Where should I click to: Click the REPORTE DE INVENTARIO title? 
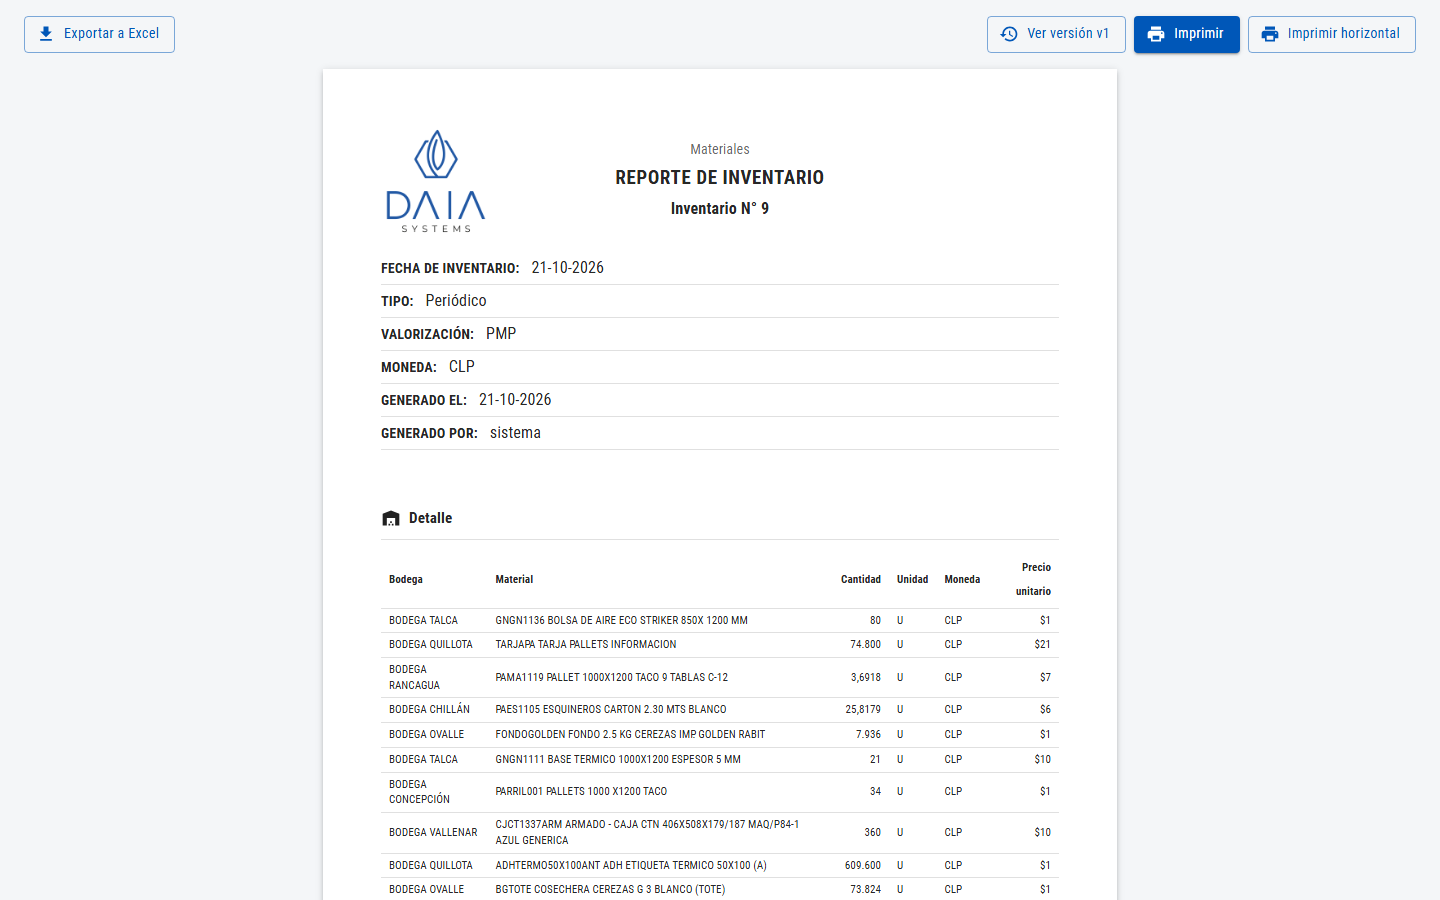[720, 177]
